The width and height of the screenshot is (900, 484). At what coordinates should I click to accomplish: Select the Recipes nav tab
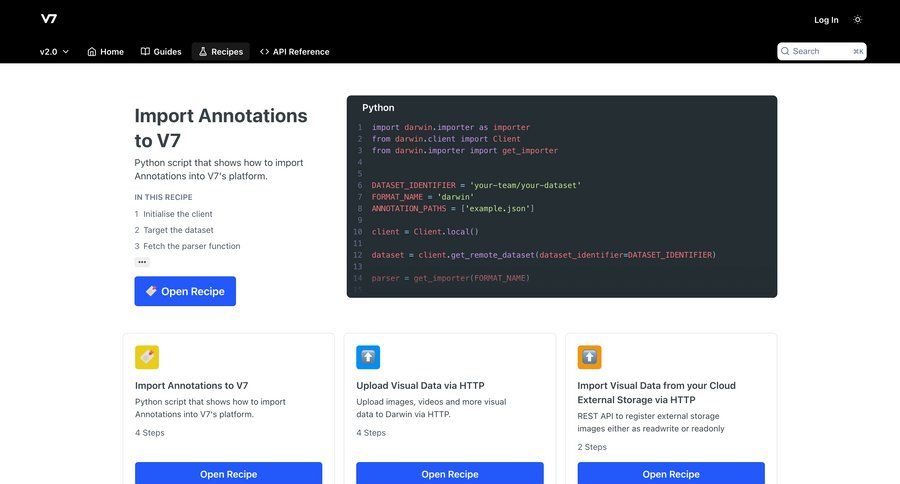(x=221, y=52)
